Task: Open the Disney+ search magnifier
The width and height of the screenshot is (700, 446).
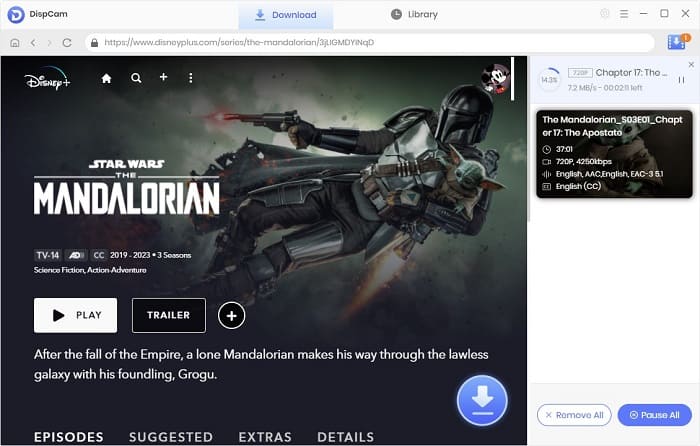Action: 136,78
